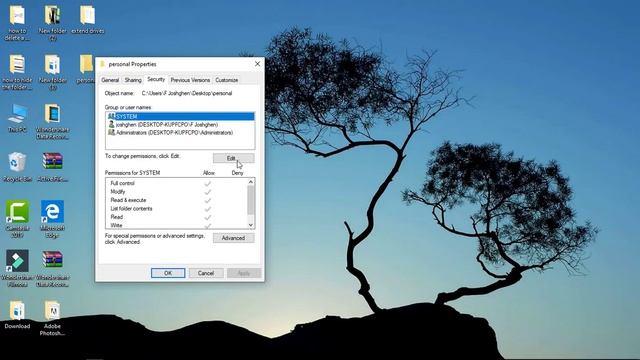
Task: Select the 'how to hide the folder' icon
Action: (17, 72)
